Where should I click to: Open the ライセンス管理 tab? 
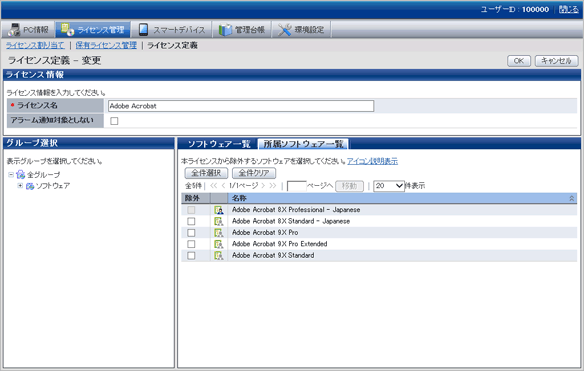[x=93, y=29]
